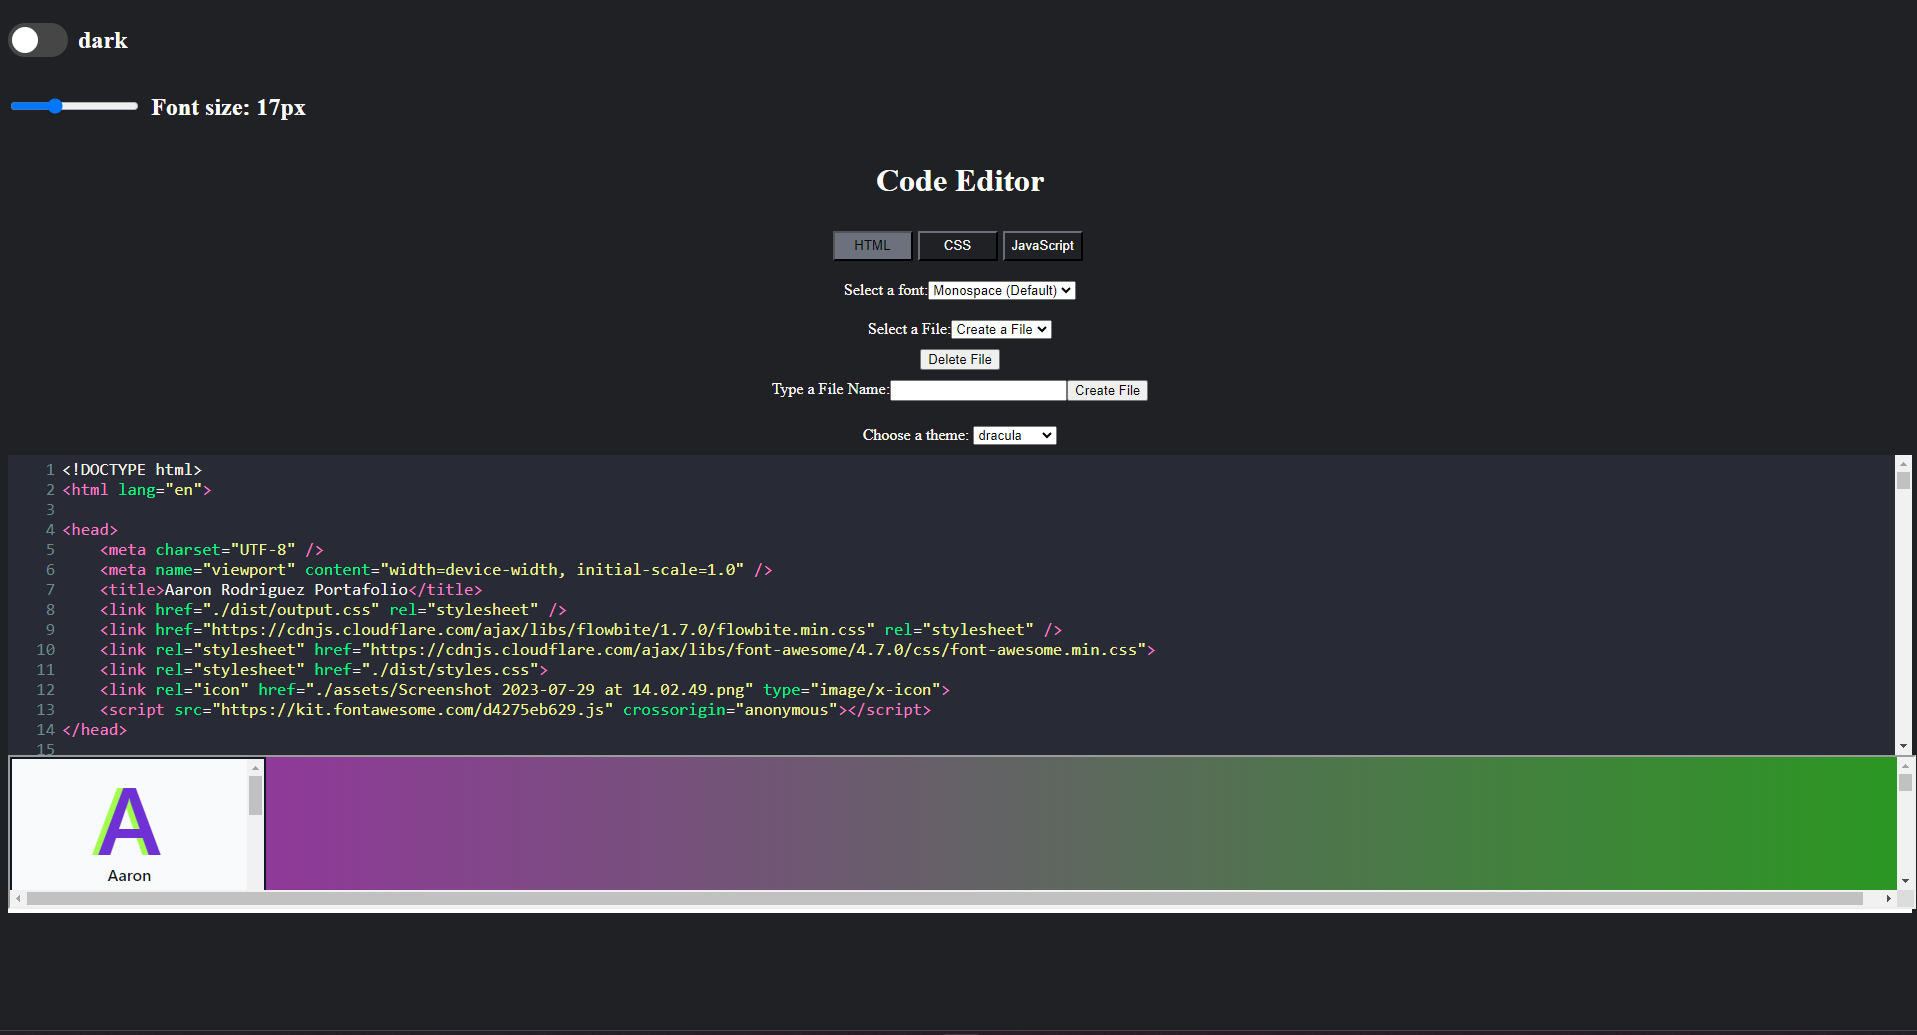
Task: Click the Aaron name text in preview
Action: coord(129,876)
